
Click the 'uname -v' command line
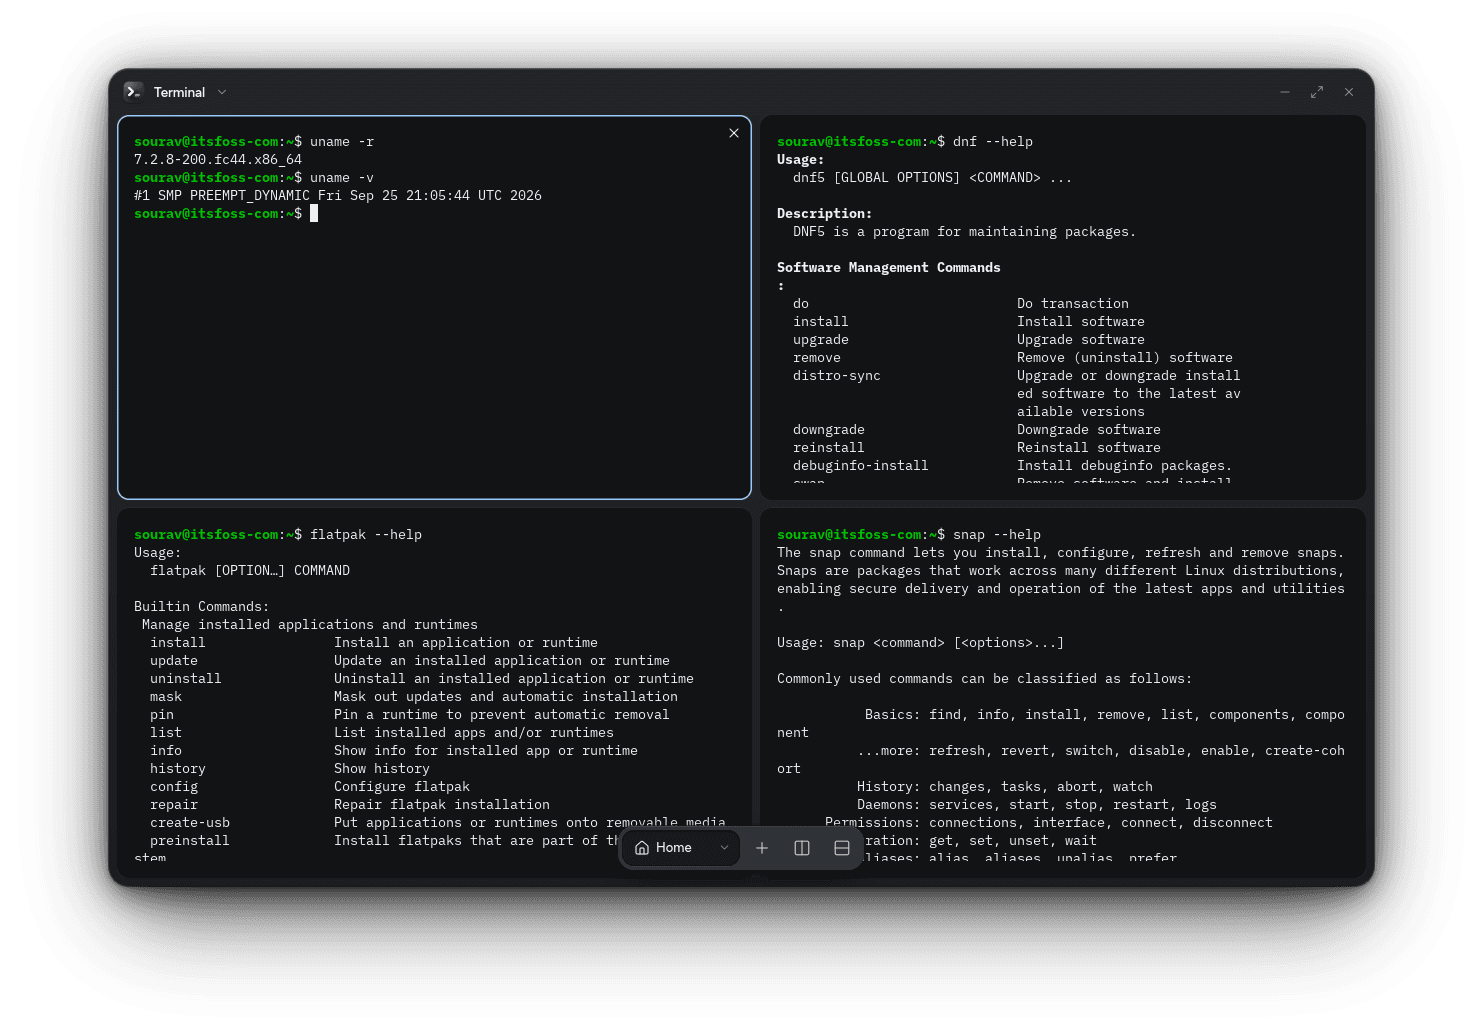click(x=254, y=178)
